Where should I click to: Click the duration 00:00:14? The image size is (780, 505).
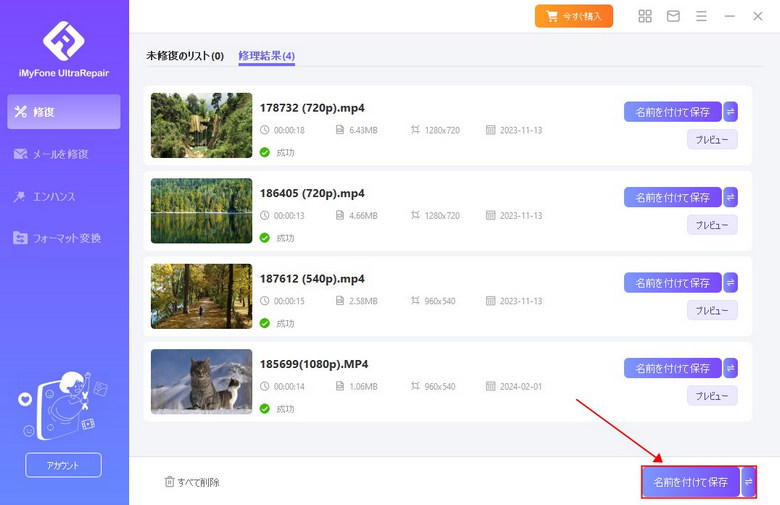pos(289,387)
